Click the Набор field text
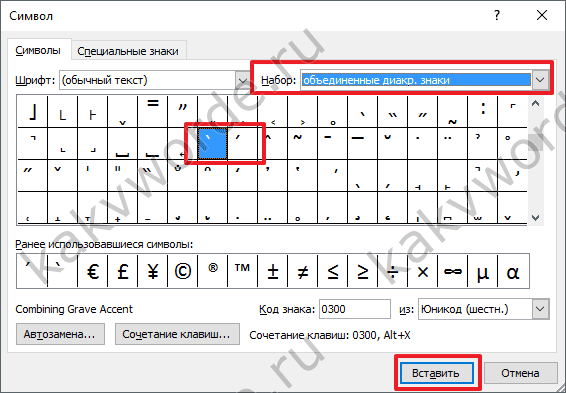566x393 pixels. coord(416,80)
